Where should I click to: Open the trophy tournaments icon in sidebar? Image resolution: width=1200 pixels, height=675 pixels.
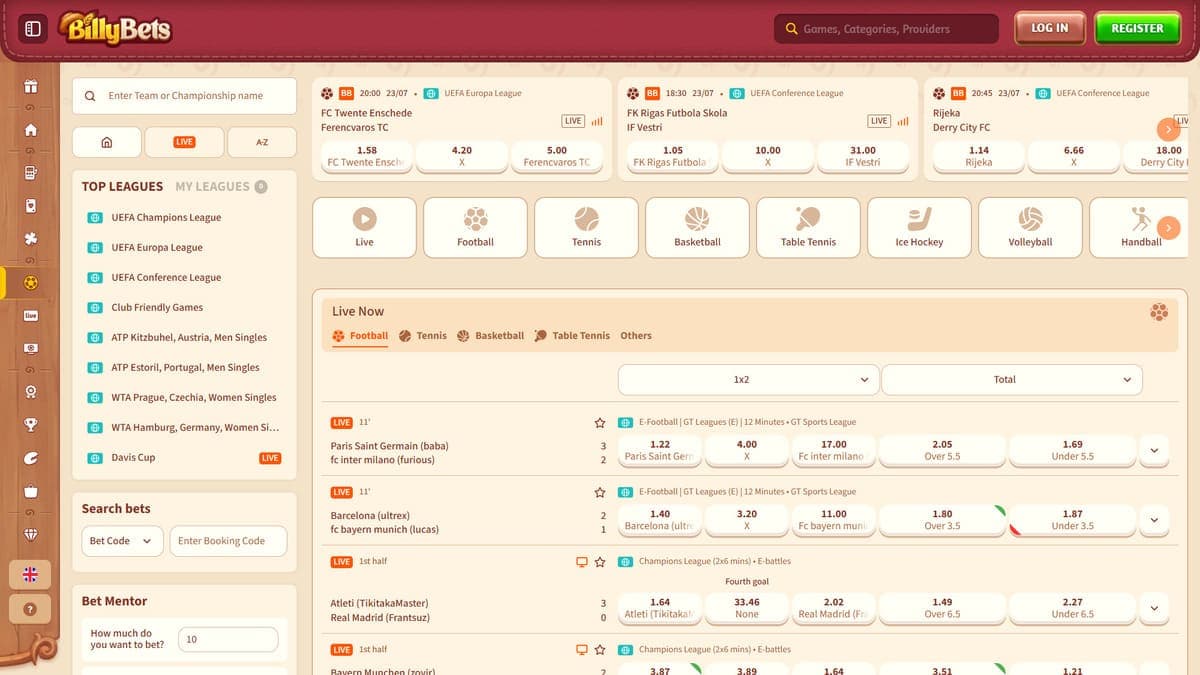[x=31, y=424]
